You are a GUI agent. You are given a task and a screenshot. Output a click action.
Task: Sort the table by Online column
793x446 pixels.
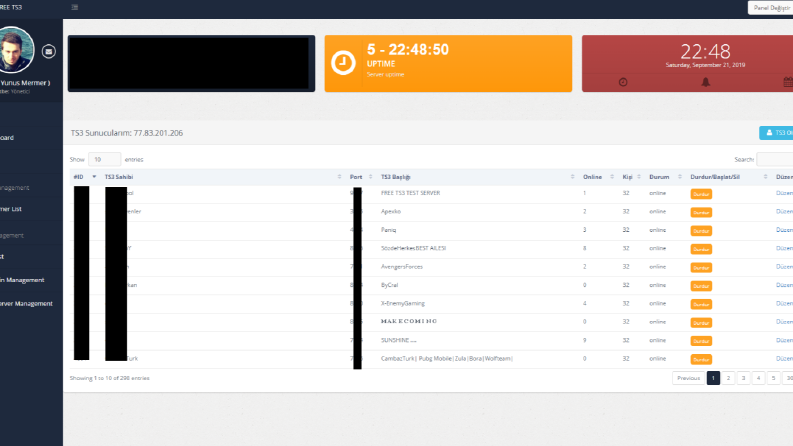[598, 177]
